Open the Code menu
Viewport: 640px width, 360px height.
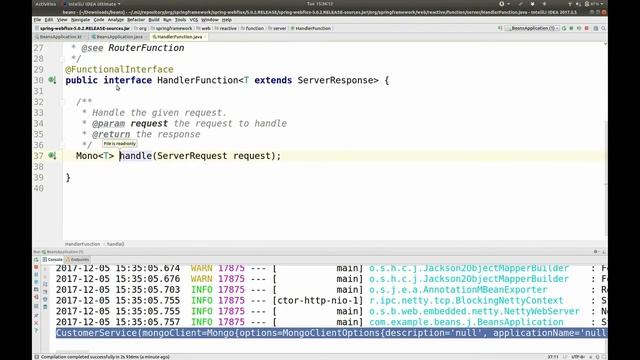(x=99, y=20)
